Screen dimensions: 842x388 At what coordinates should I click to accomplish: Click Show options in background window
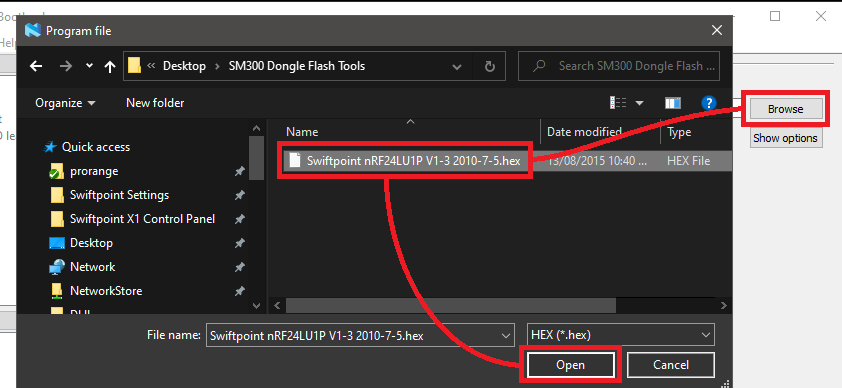(x=785, y=138)
